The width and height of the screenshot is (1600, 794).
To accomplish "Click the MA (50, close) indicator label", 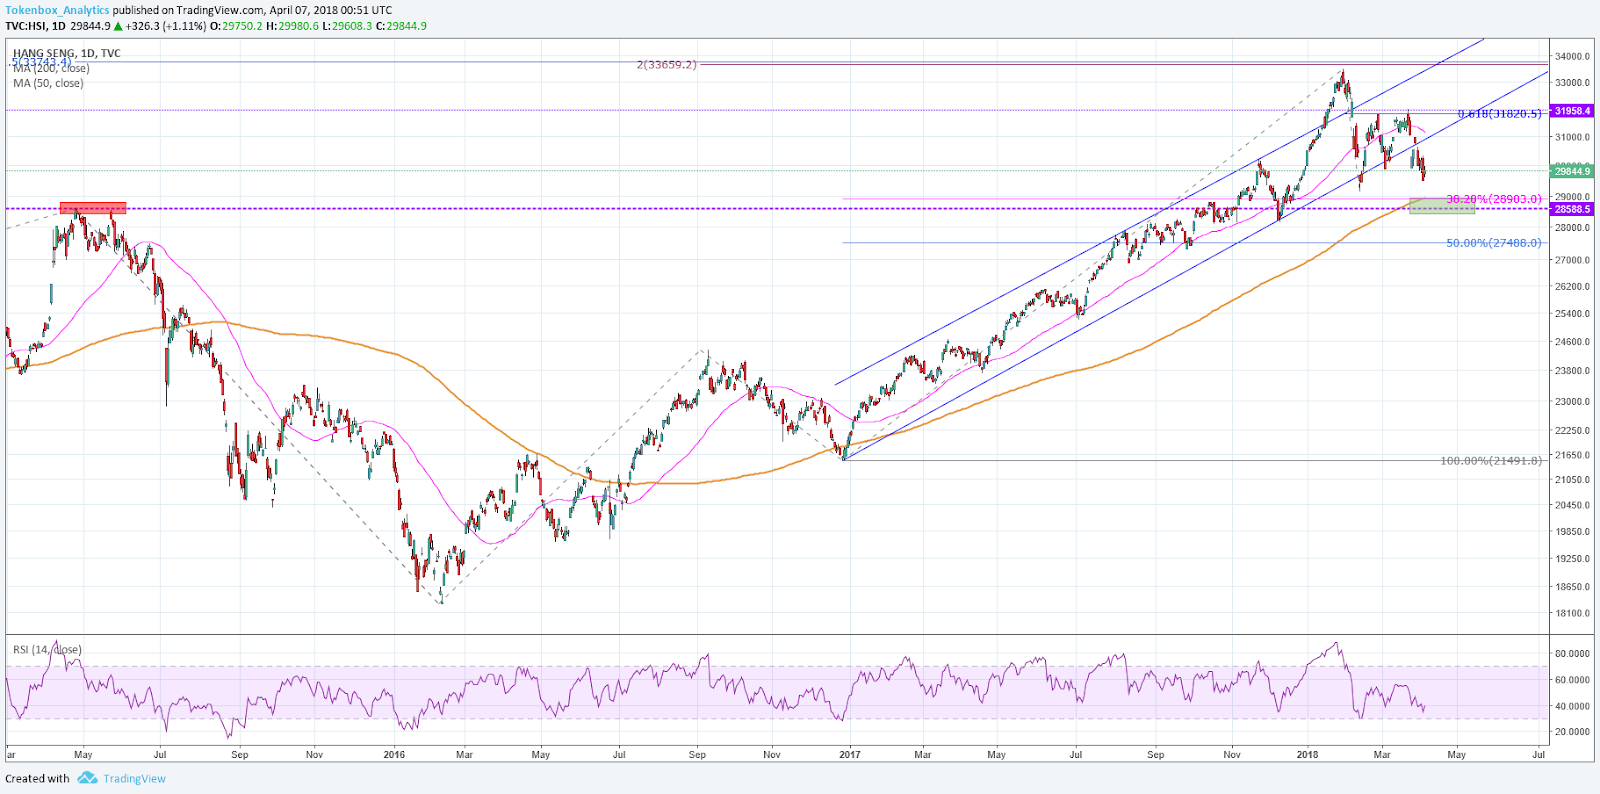I will coord(48,83).
